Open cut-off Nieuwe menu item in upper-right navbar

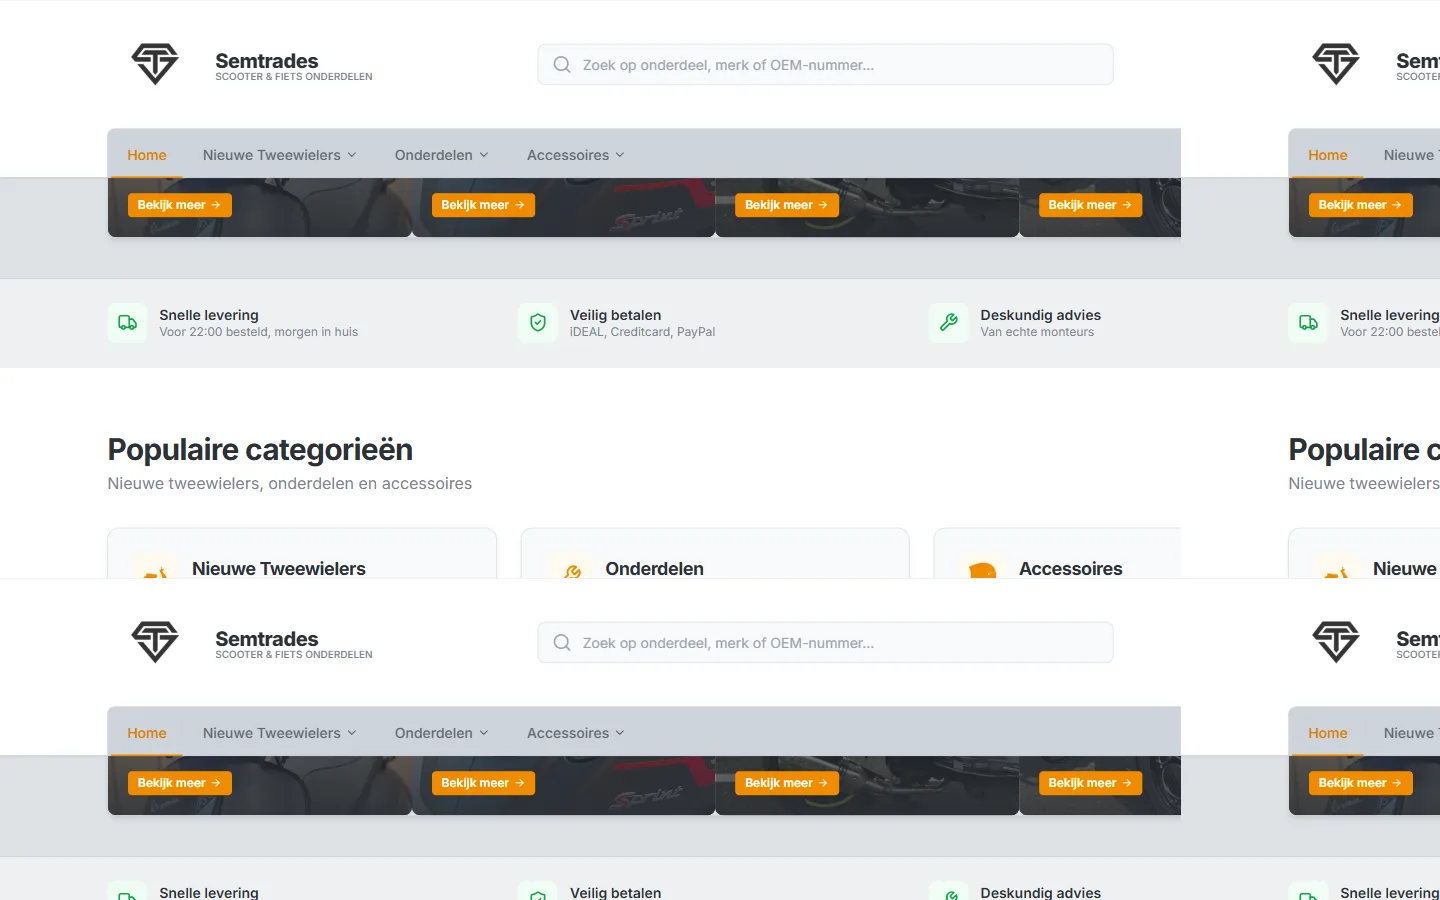pos(1411,155)
